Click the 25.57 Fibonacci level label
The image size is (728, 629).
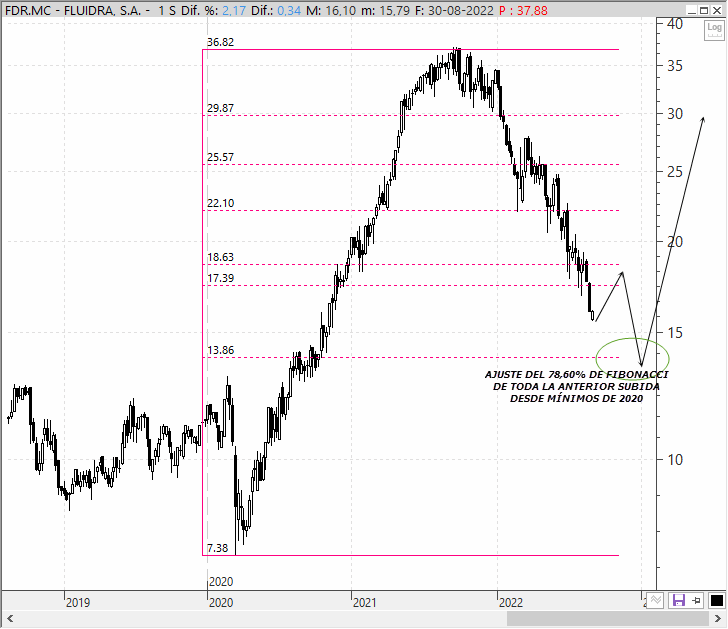tap(221, 157)
